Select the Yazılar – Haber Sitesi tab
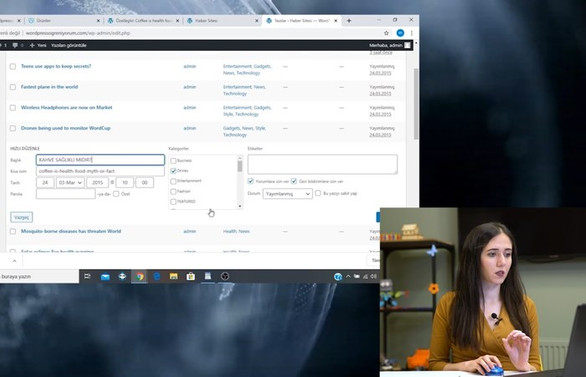Screen dimensions: 586x377 301,21
